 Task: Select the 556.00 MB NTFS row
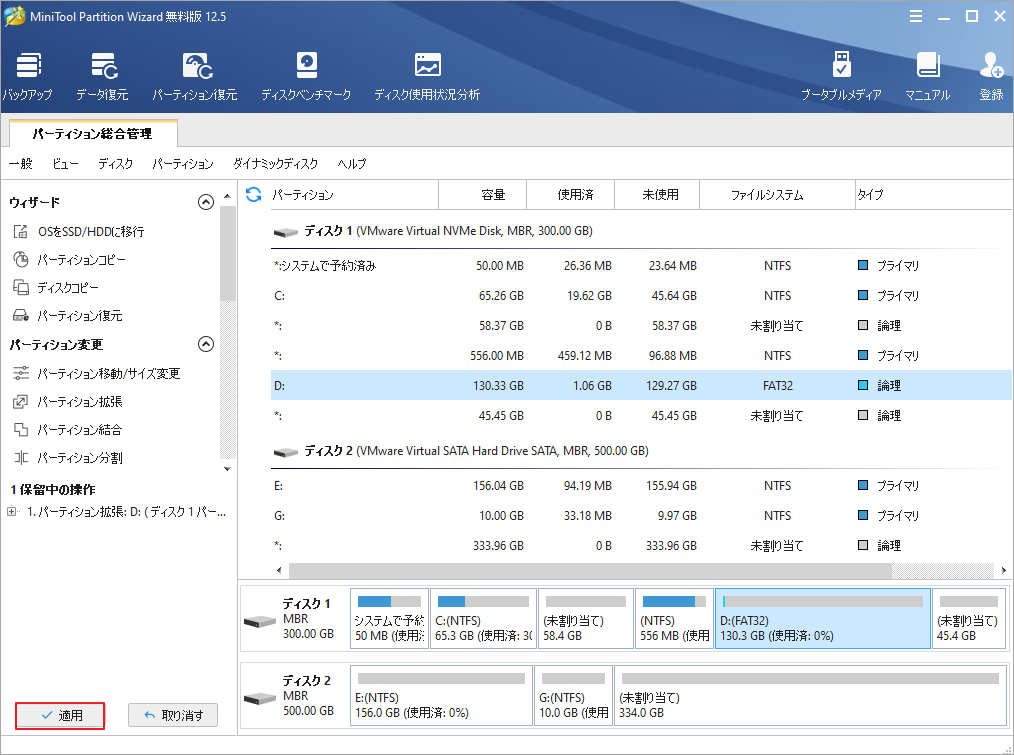[x=640, y=356]
